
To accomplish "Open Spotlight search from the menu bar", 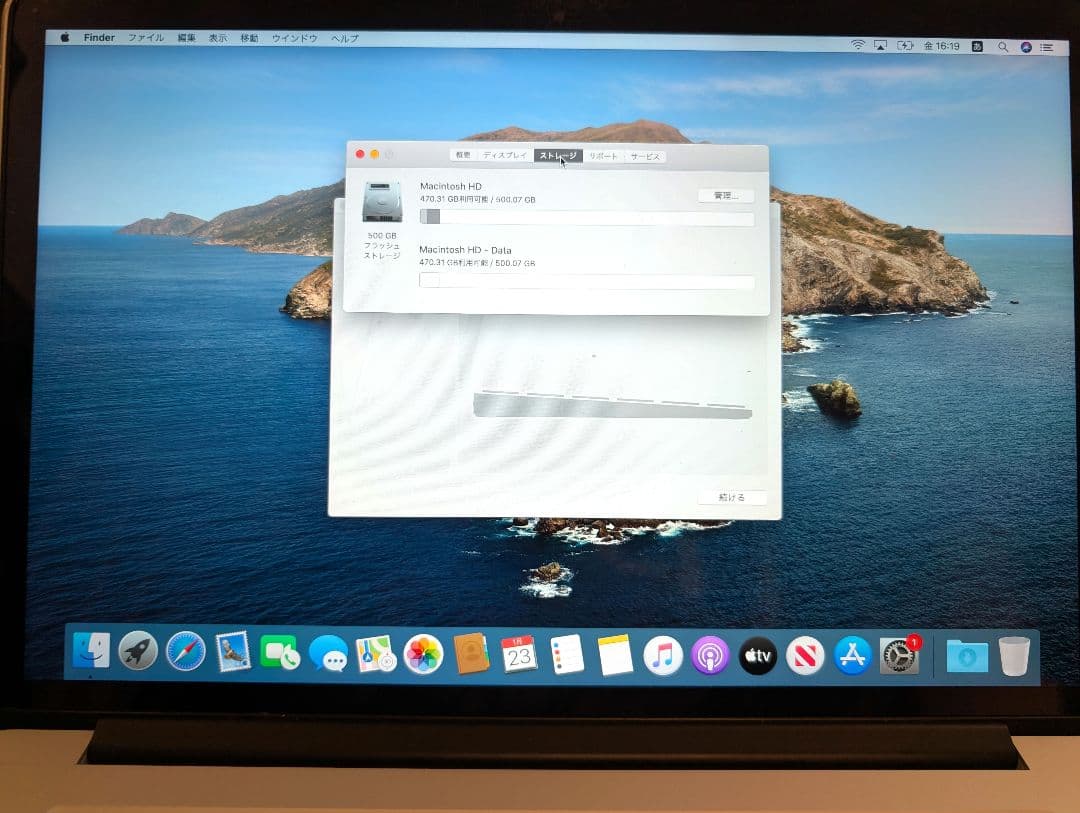I will pos(1003,45).
